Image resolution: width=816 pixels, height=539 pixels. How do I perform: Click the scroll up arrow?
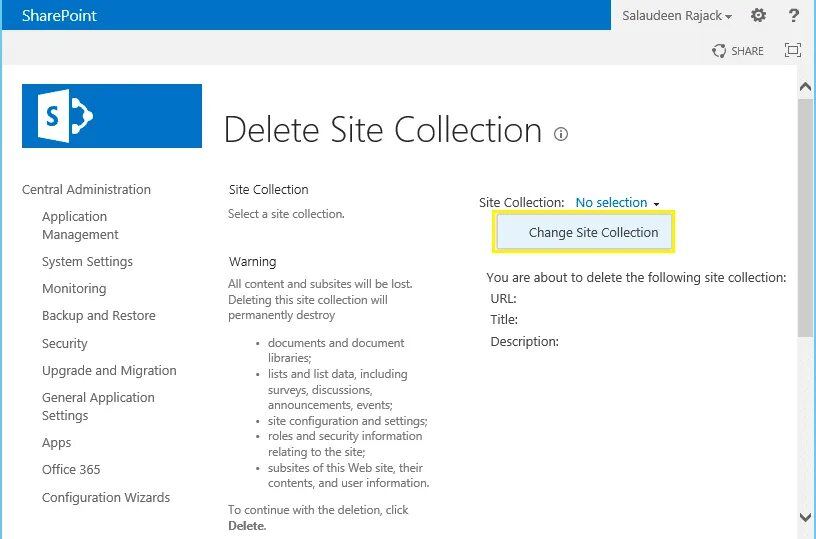805,87
